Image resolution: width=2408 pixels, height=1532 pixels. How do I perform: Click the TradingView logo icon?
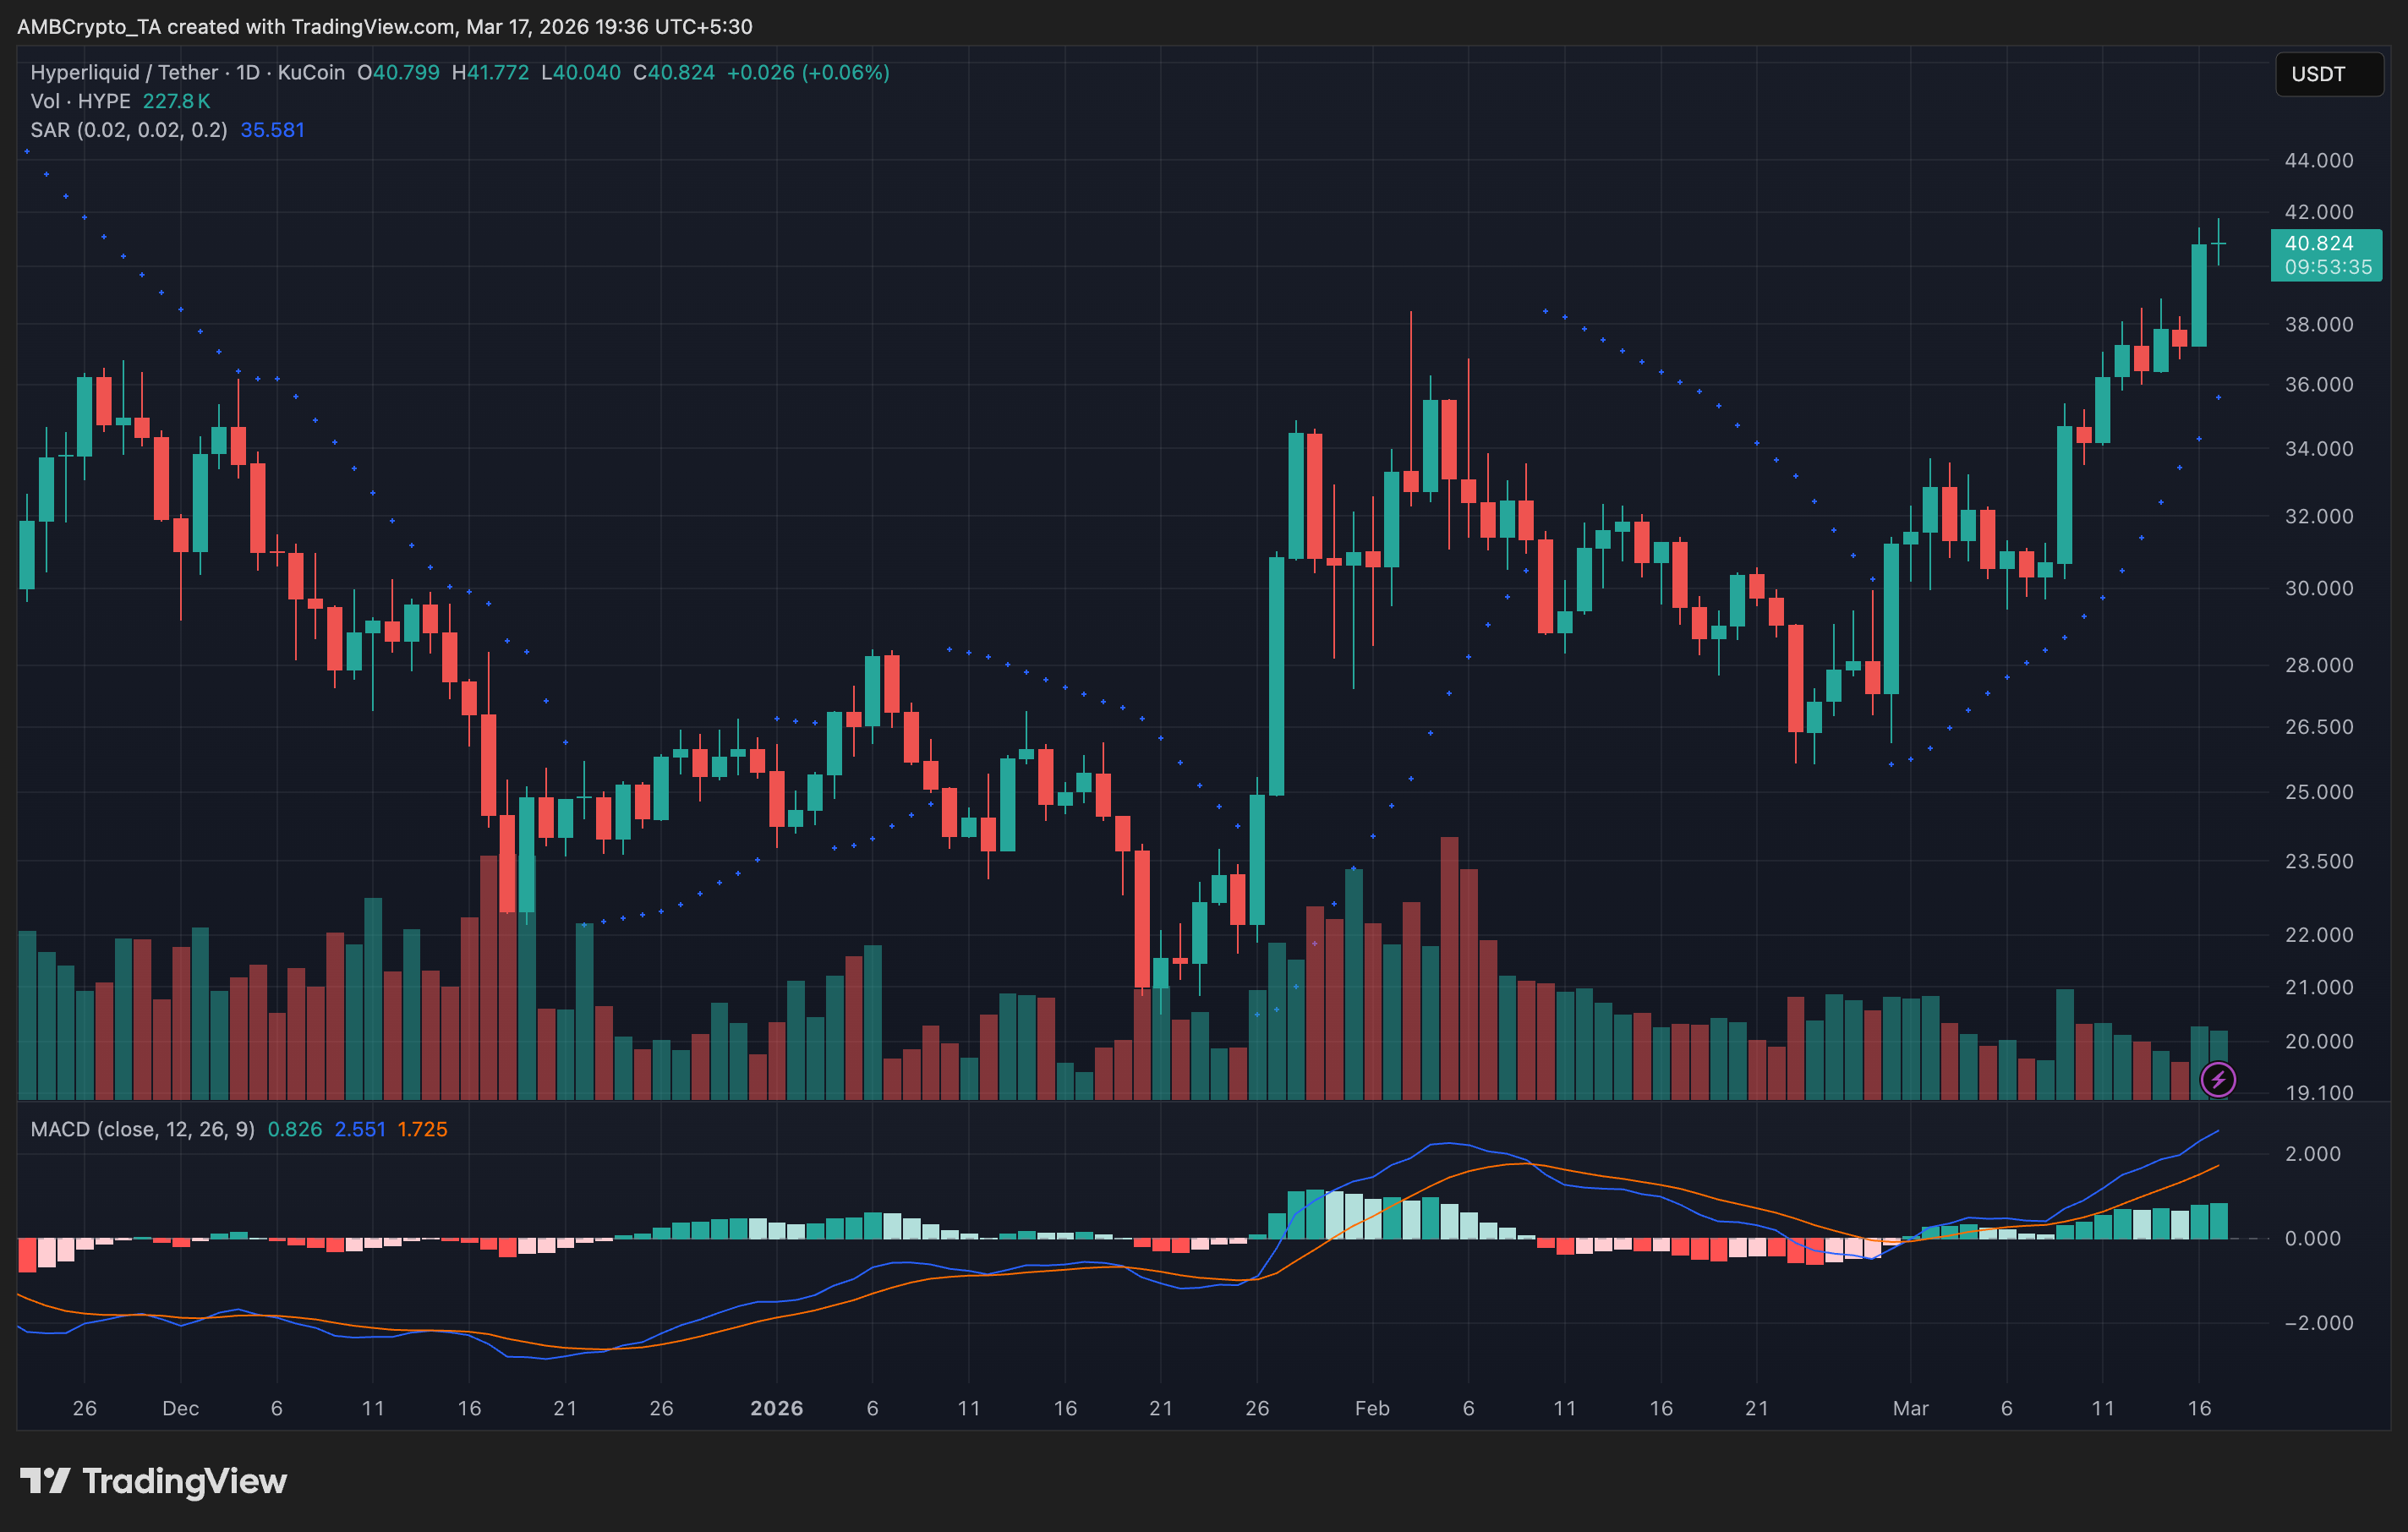(x=45, y=1480)
